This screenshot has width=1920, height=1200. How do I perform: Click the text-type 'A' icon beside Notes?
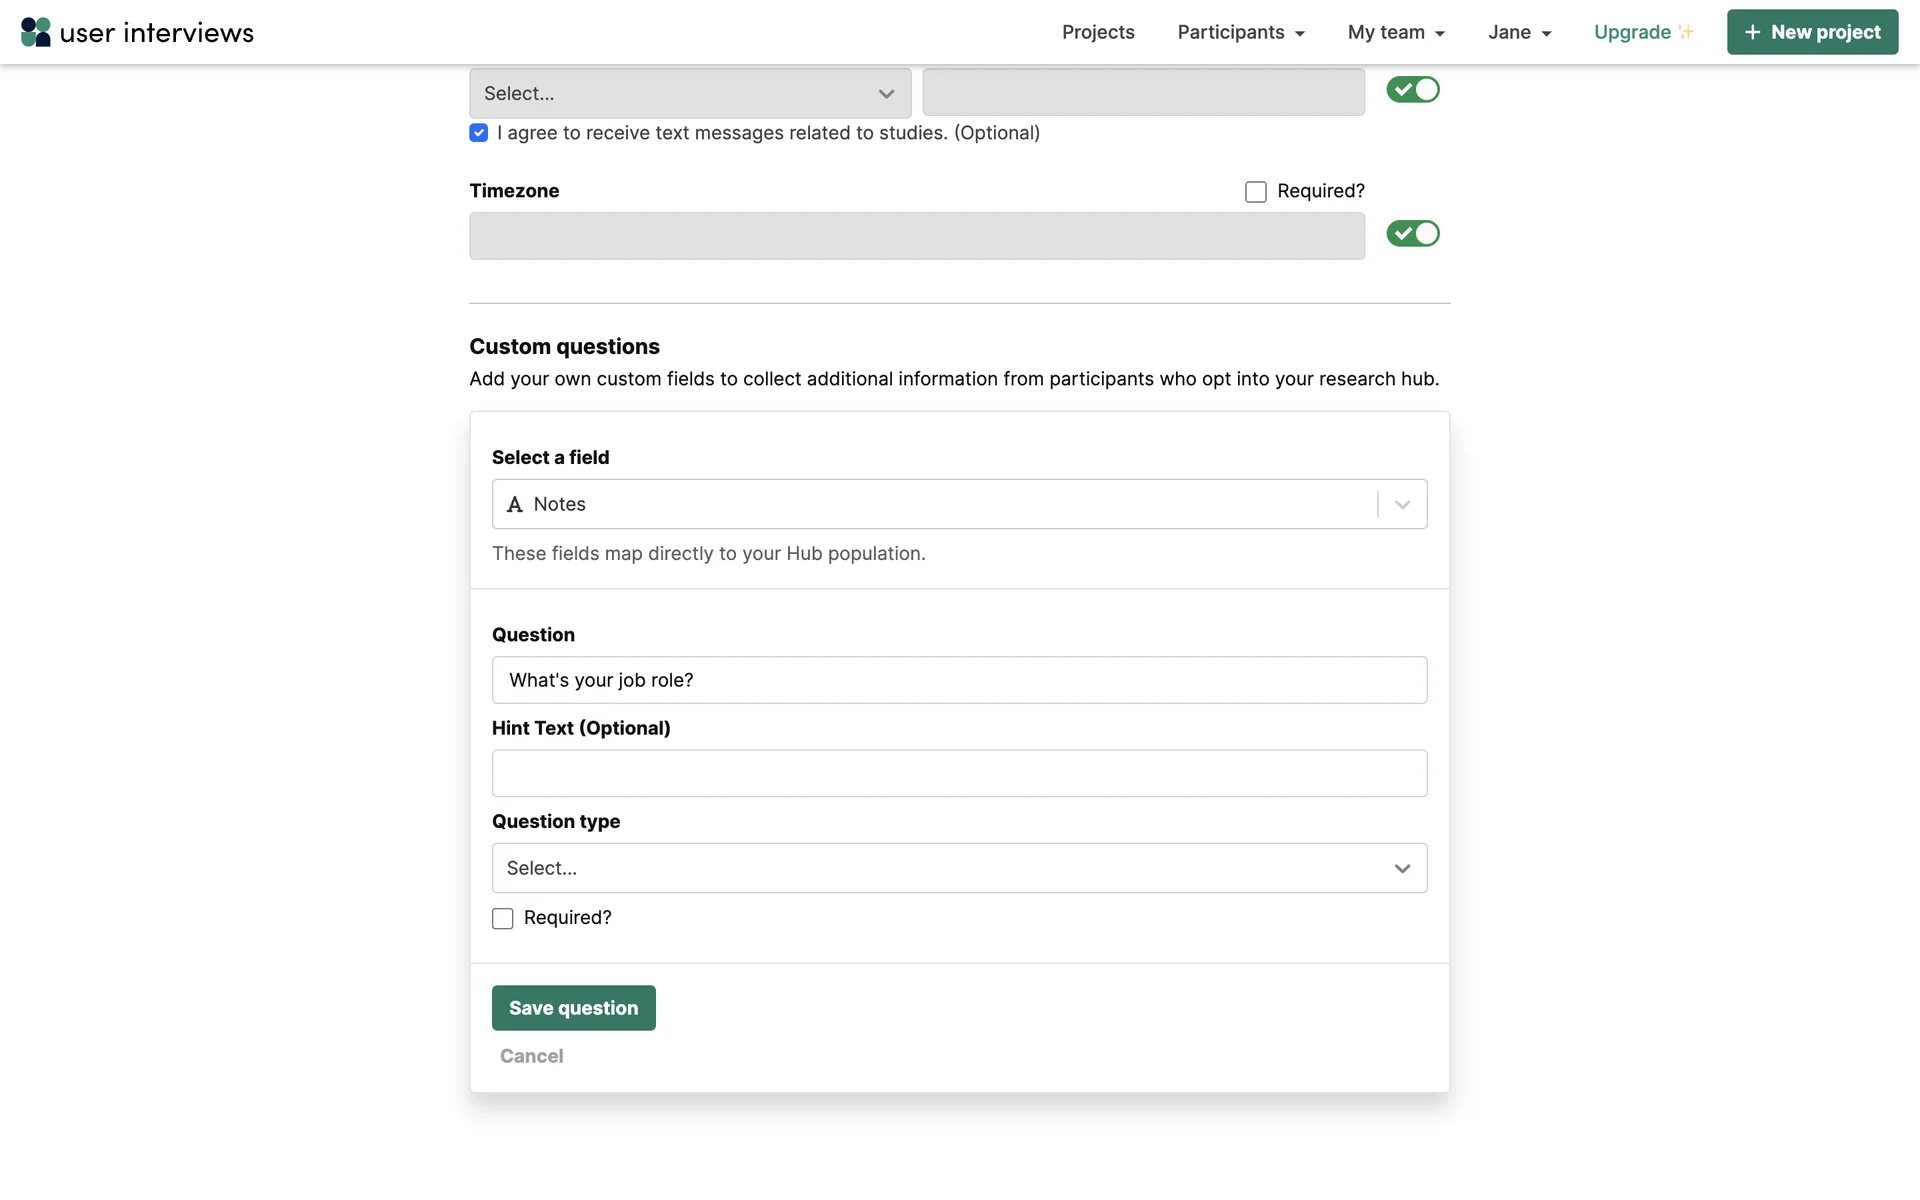coord(515,505)
